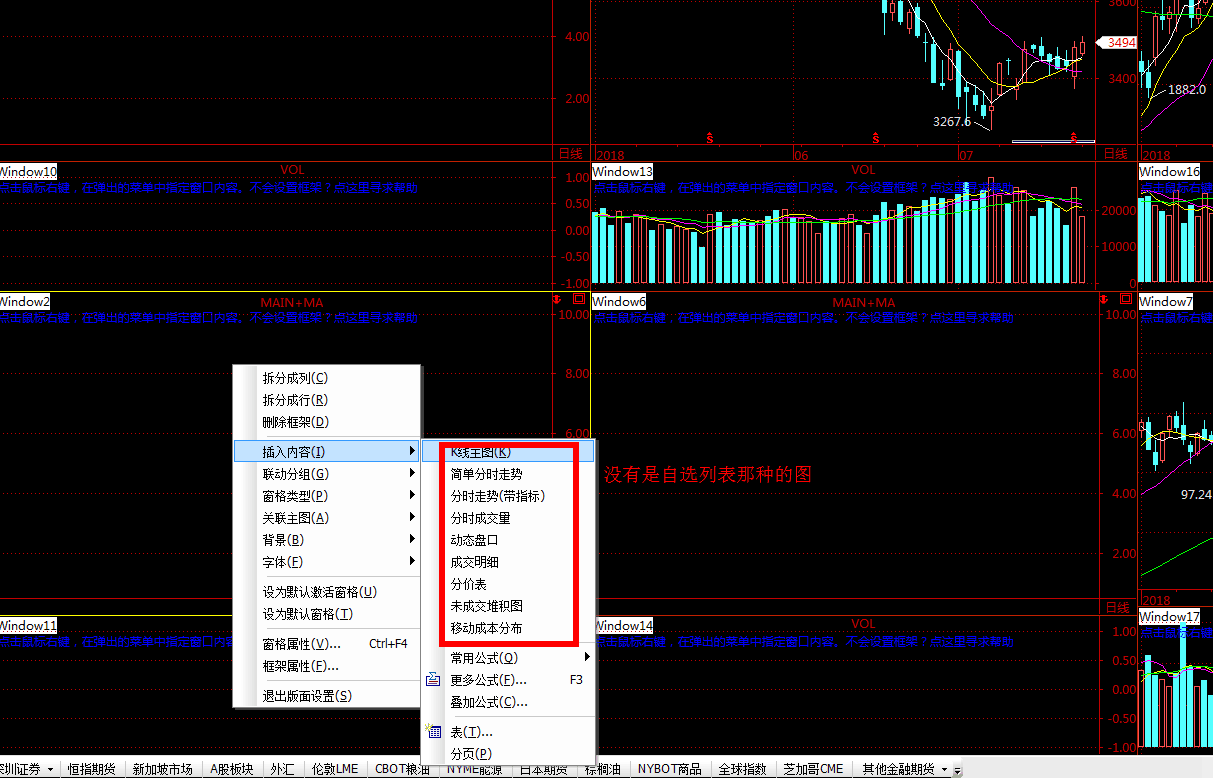Select 设为默认窗格 menu item
The image size is (1213, 778).
[327, 614]
